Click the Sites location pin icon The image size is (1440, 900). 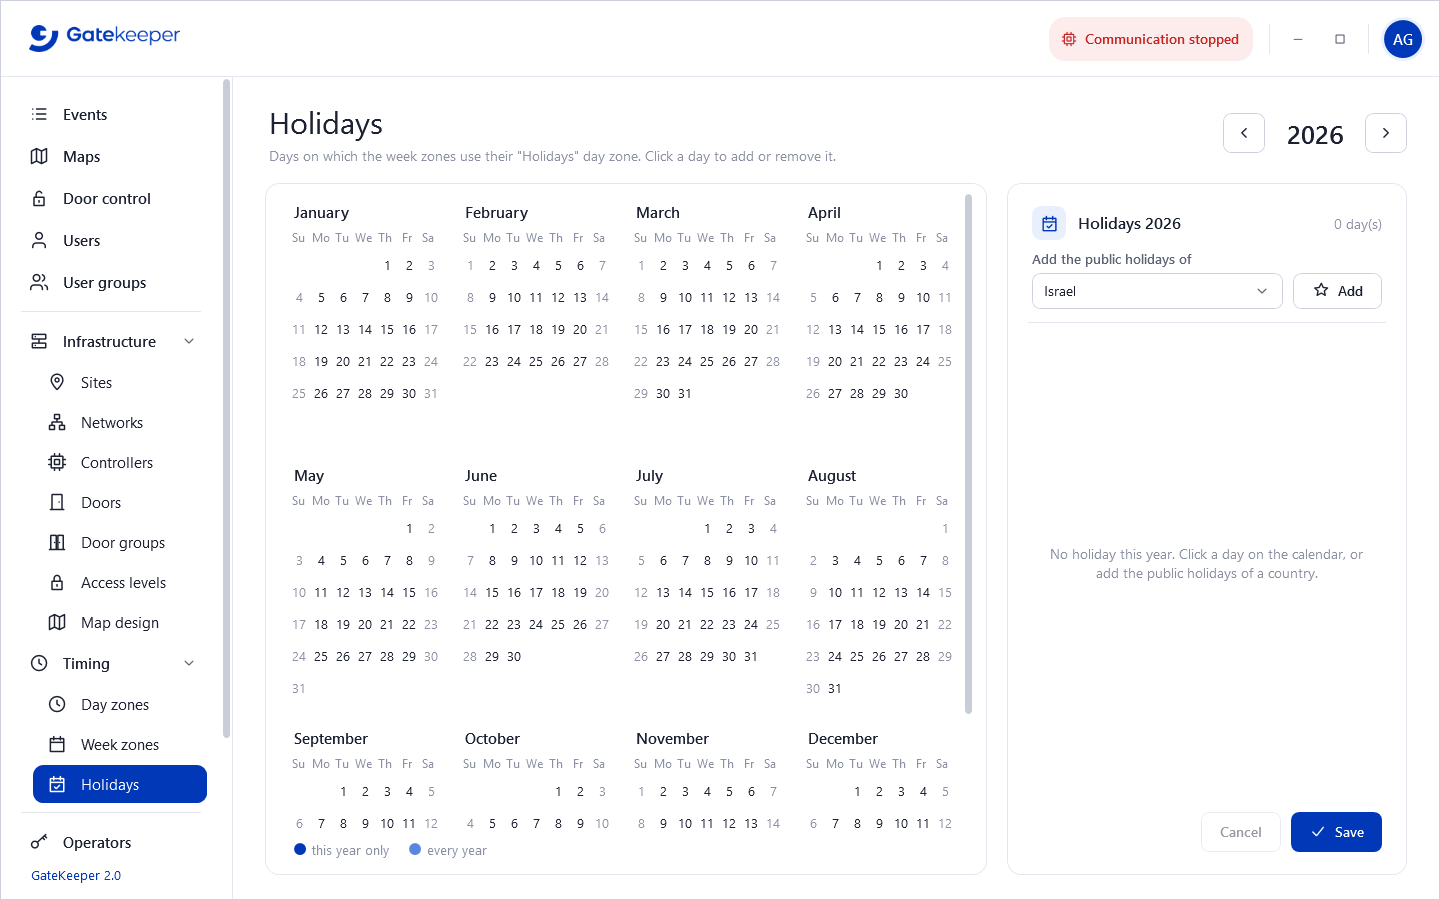(x=57, y=382)
